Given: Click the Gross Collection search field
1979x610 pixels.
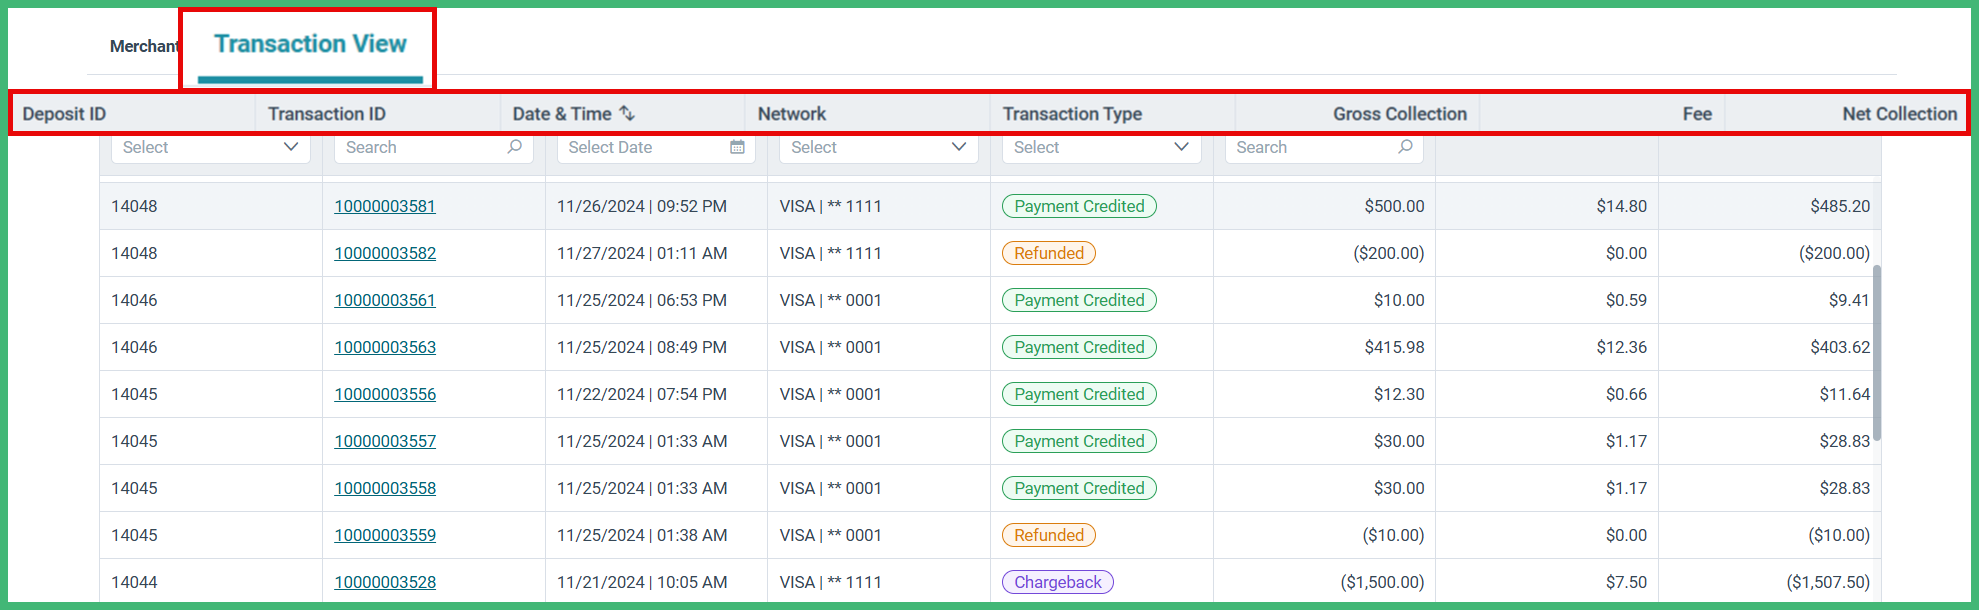Looking at the screenshot, I should tap(1324, 147).
